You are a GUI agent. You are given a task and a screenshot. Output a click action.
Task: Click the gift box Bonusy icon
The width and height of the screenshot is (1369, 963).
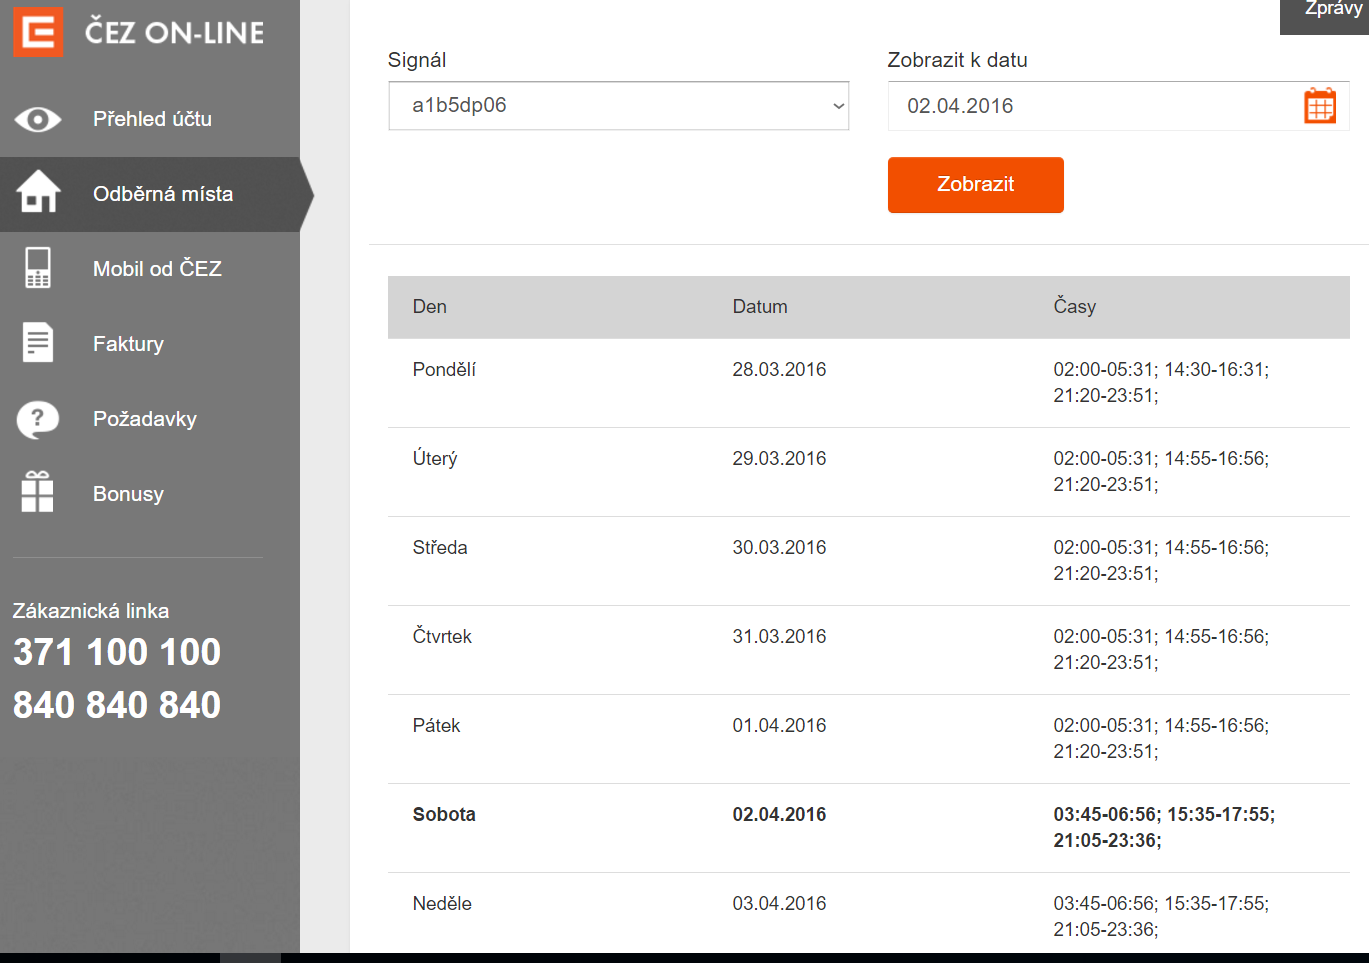coord(38,493)
